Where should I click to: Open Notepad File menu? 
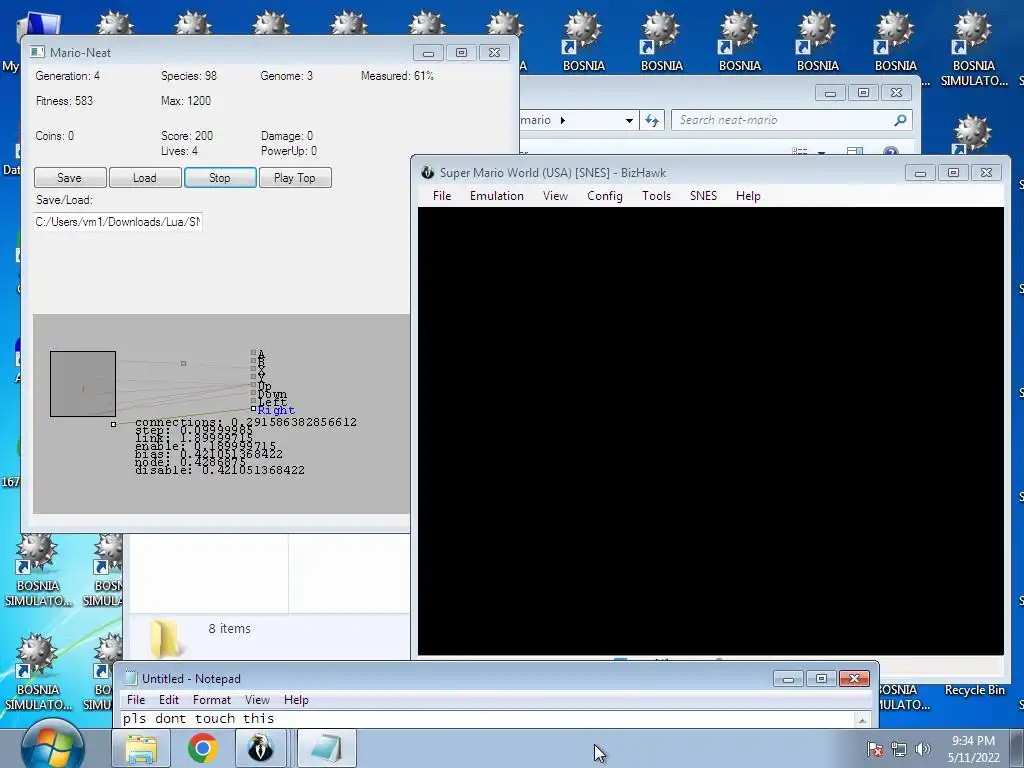pyautogui.click(x=136, y=699)
